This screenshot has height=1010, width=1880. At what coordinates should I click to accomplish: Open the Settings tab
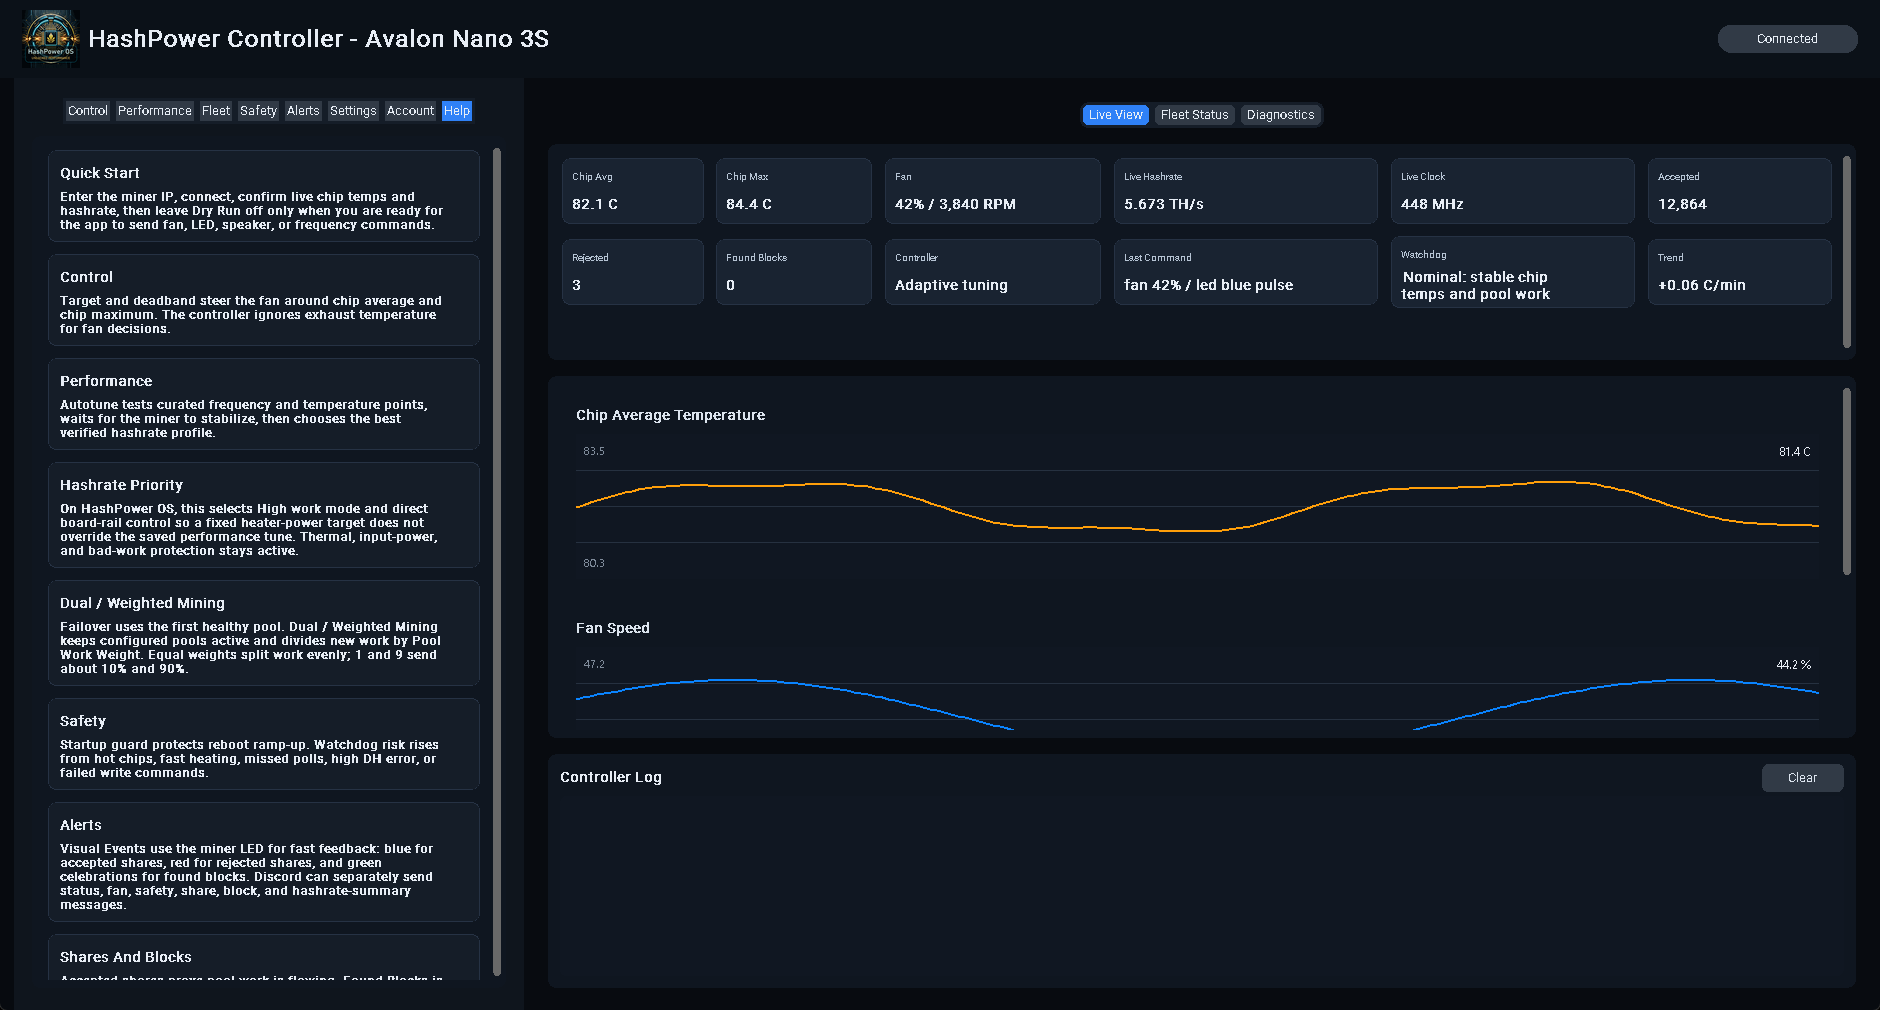(x=353, y=111)
